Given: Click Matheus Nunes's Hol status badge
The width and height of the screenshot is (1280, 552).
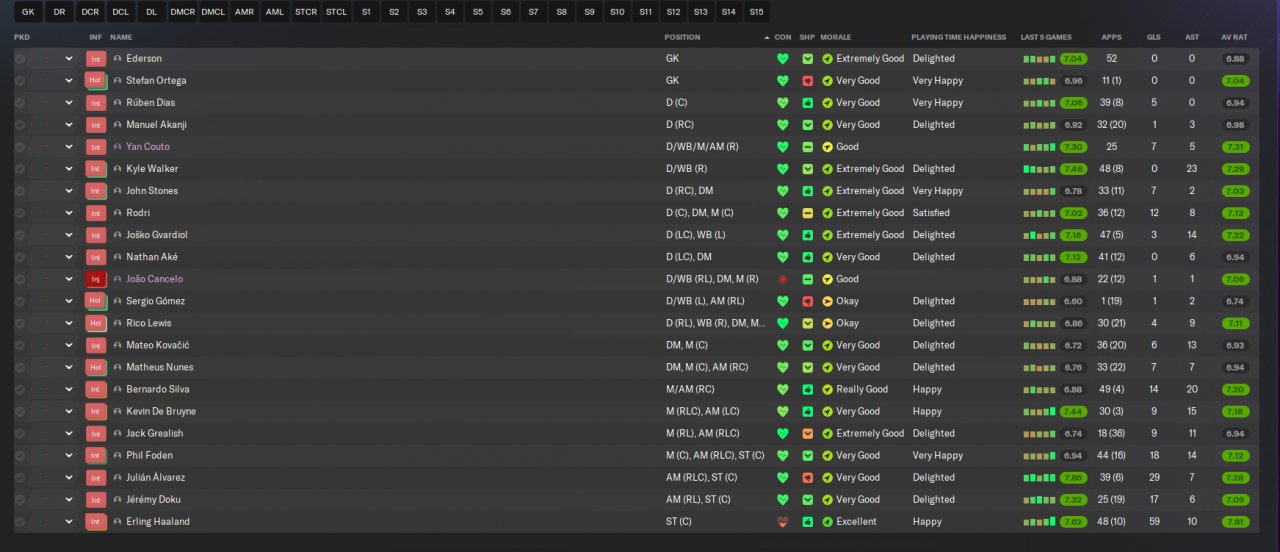Looking at the screenshot, I should pyautogui.click(x=96, y=368).
